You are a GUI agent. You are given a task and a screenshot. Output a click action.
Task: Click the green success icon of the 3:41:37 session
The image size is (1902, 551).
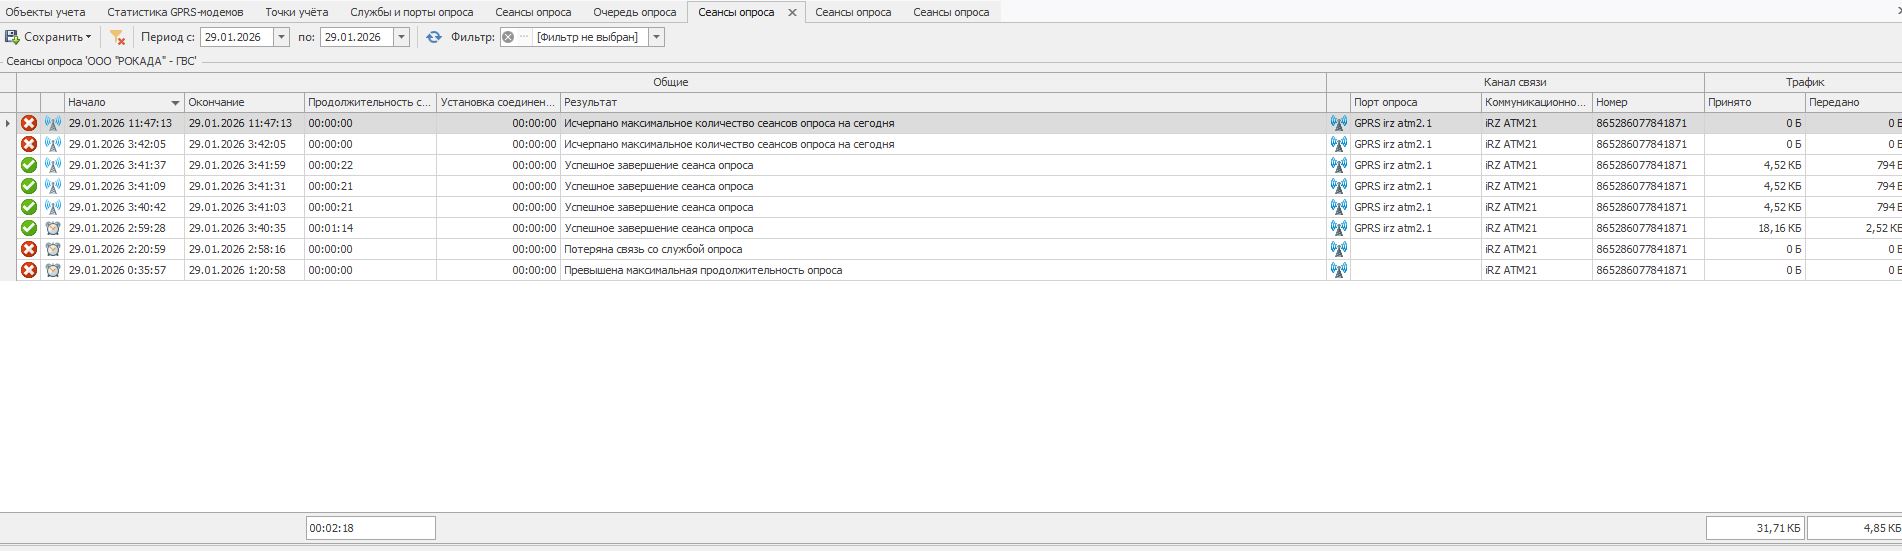(x=29, y=165)
